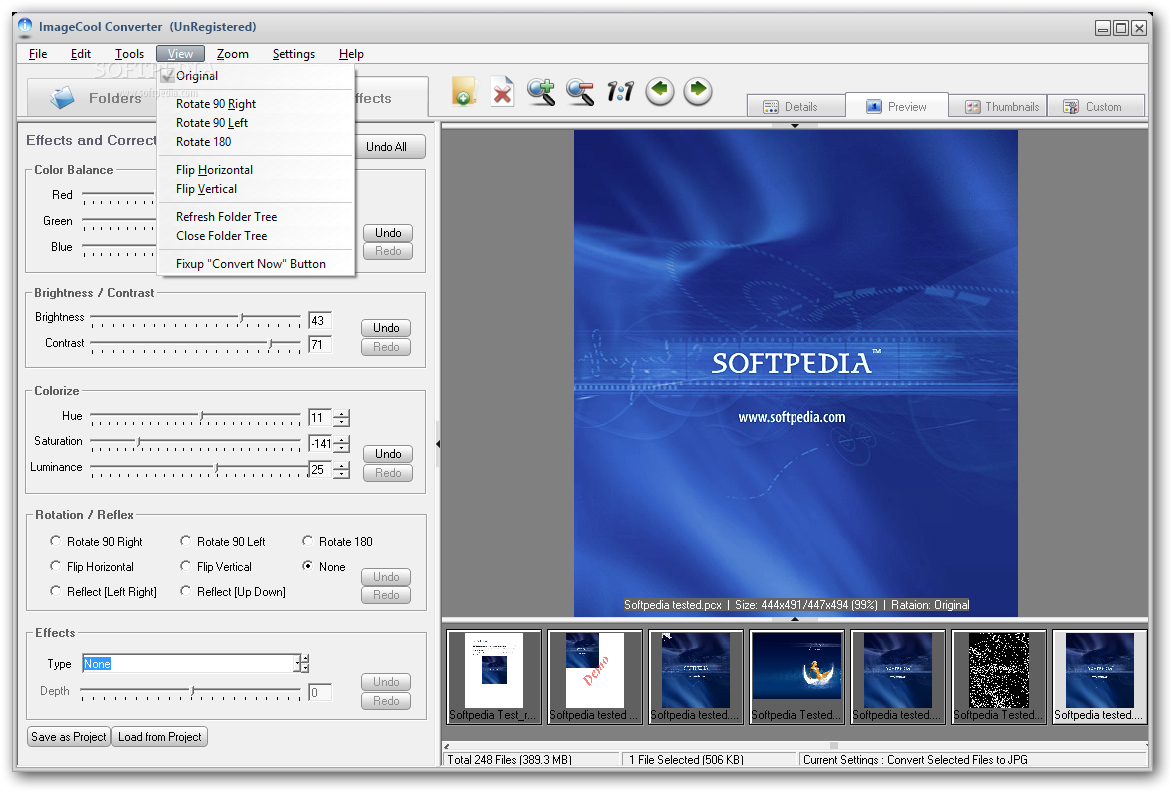Click the Preview tab icon

pyautogui.click(x=874, y=106)
